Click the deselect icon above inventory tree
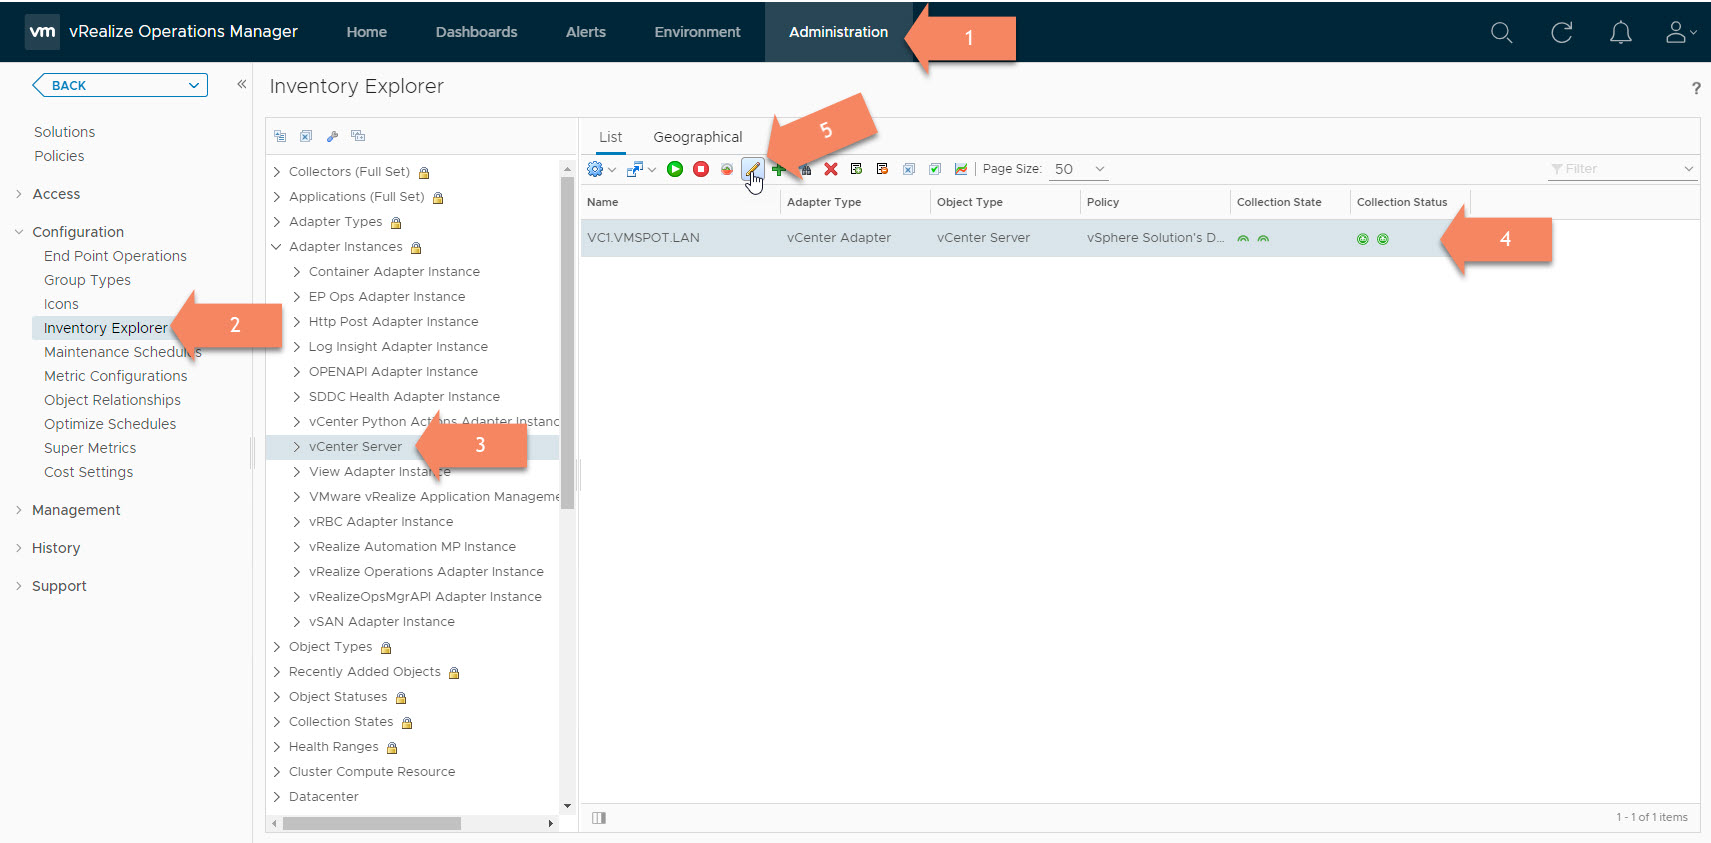The image size is (1711, 843). point(306,136)
